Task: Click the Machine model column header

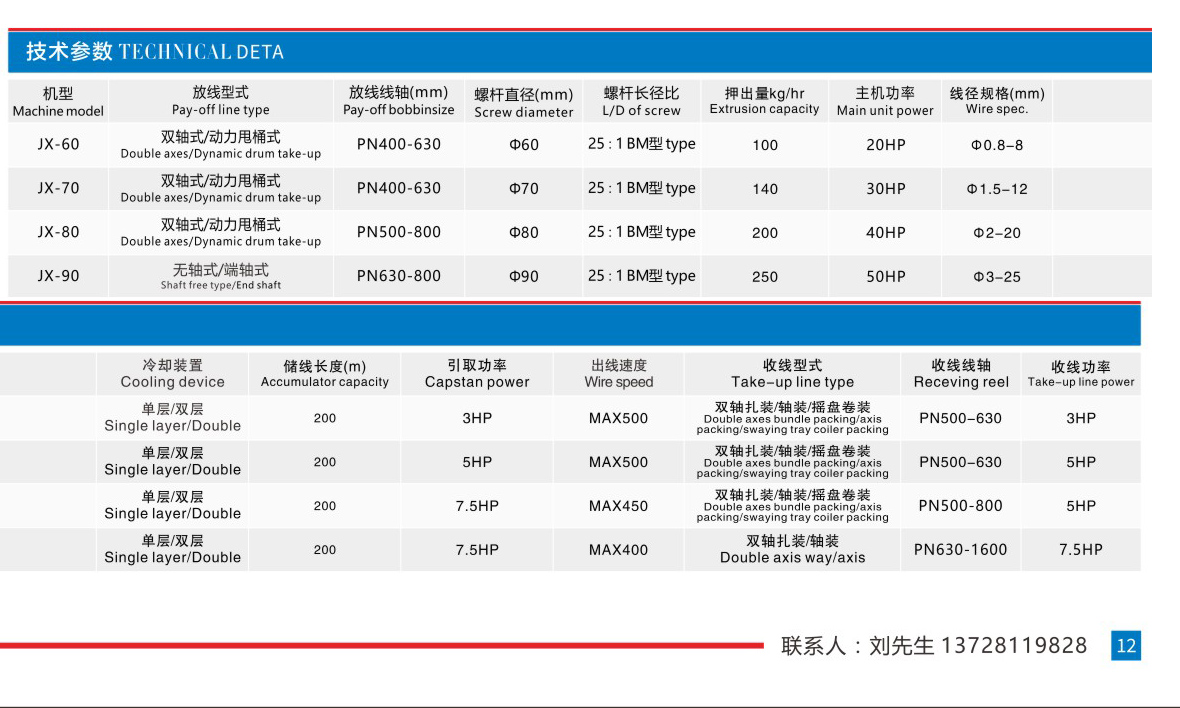Action: click(x=58, y=102)
